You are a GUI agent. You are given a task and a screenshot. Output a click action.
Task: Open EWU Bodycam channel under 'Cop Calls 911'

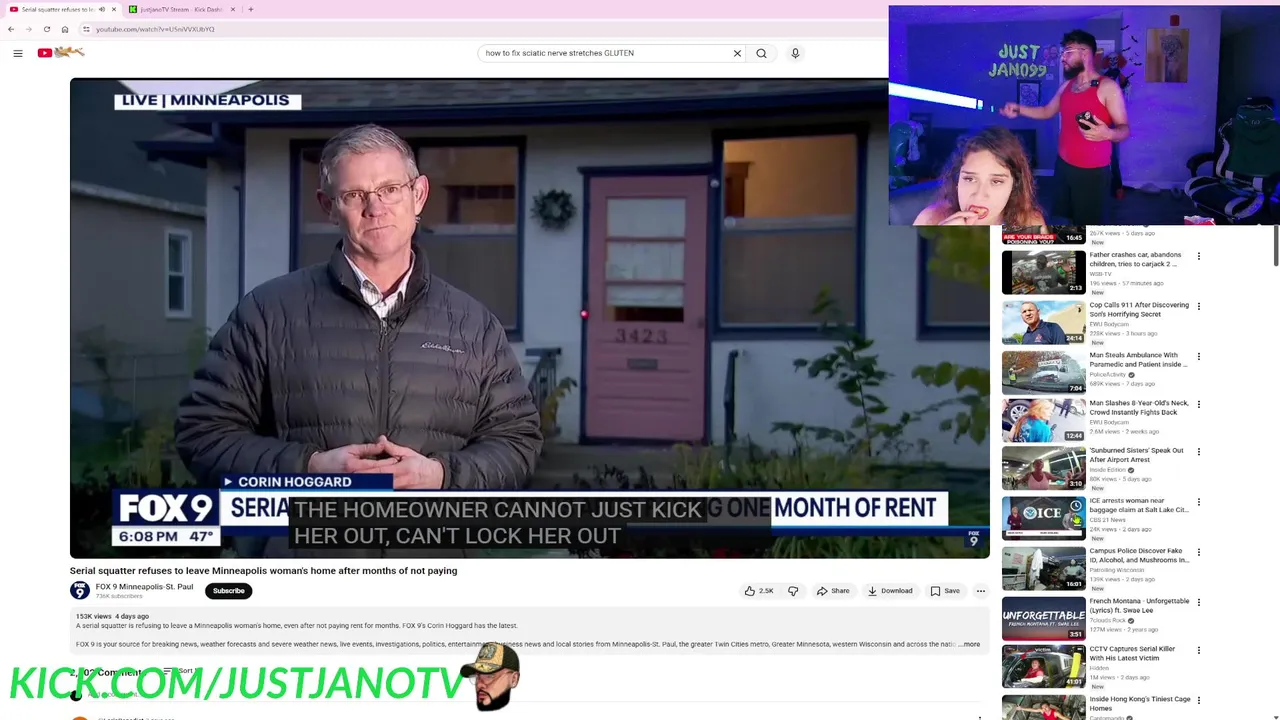click(x=1109, y=324)
